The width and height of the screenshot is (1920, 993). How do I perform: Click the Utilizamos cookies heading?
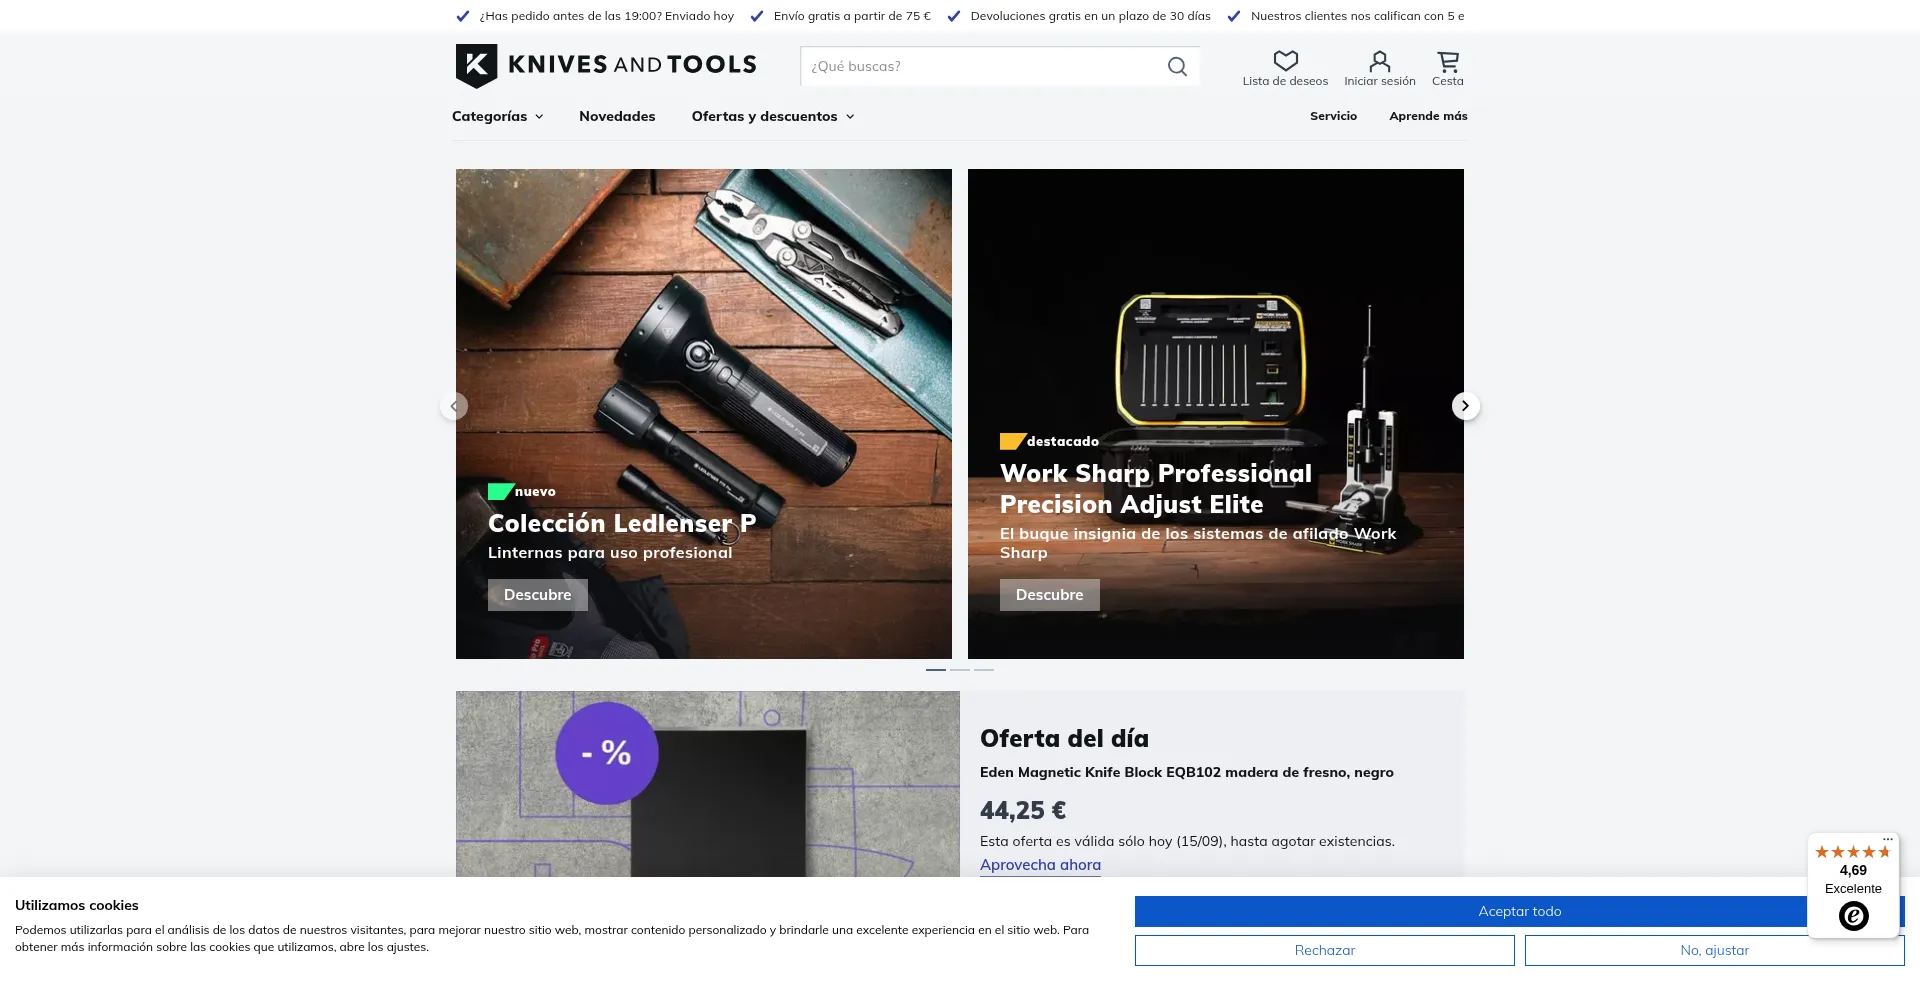pos(77,905)
